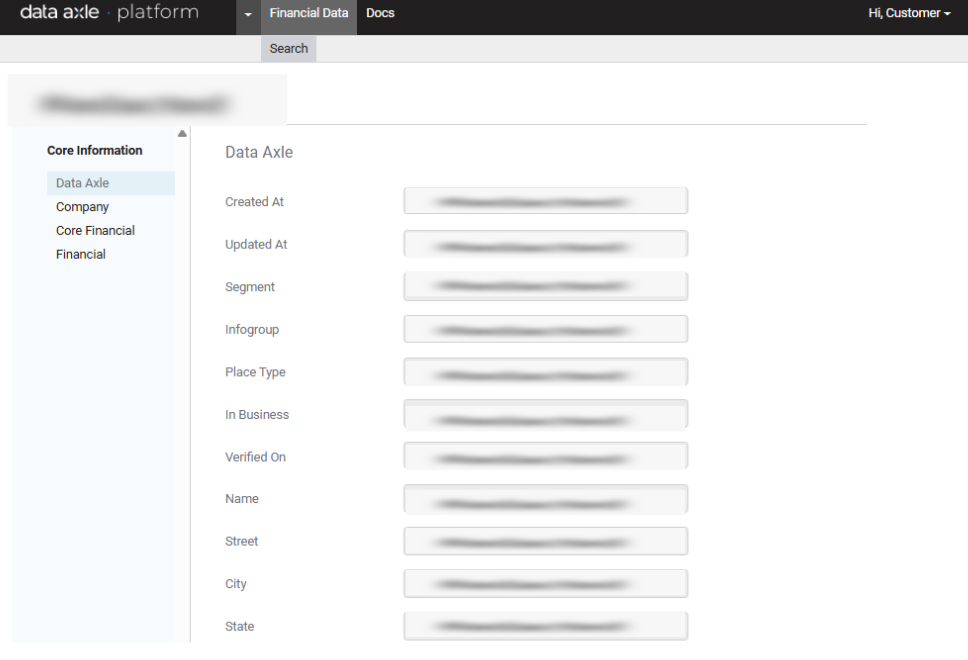Image resolution: width=968 pixels, height=660 pixels.
Task: Expand the Hi, Customer account menu
Action: (x=908, y=14)
